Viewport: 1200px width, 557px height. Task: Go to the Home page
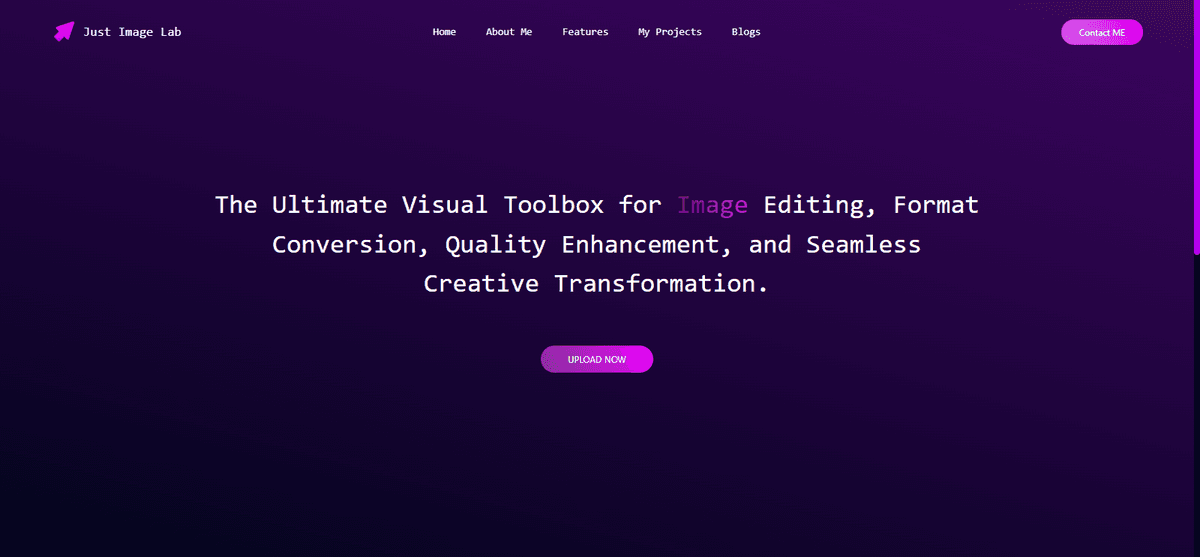[x=444, y=32]
